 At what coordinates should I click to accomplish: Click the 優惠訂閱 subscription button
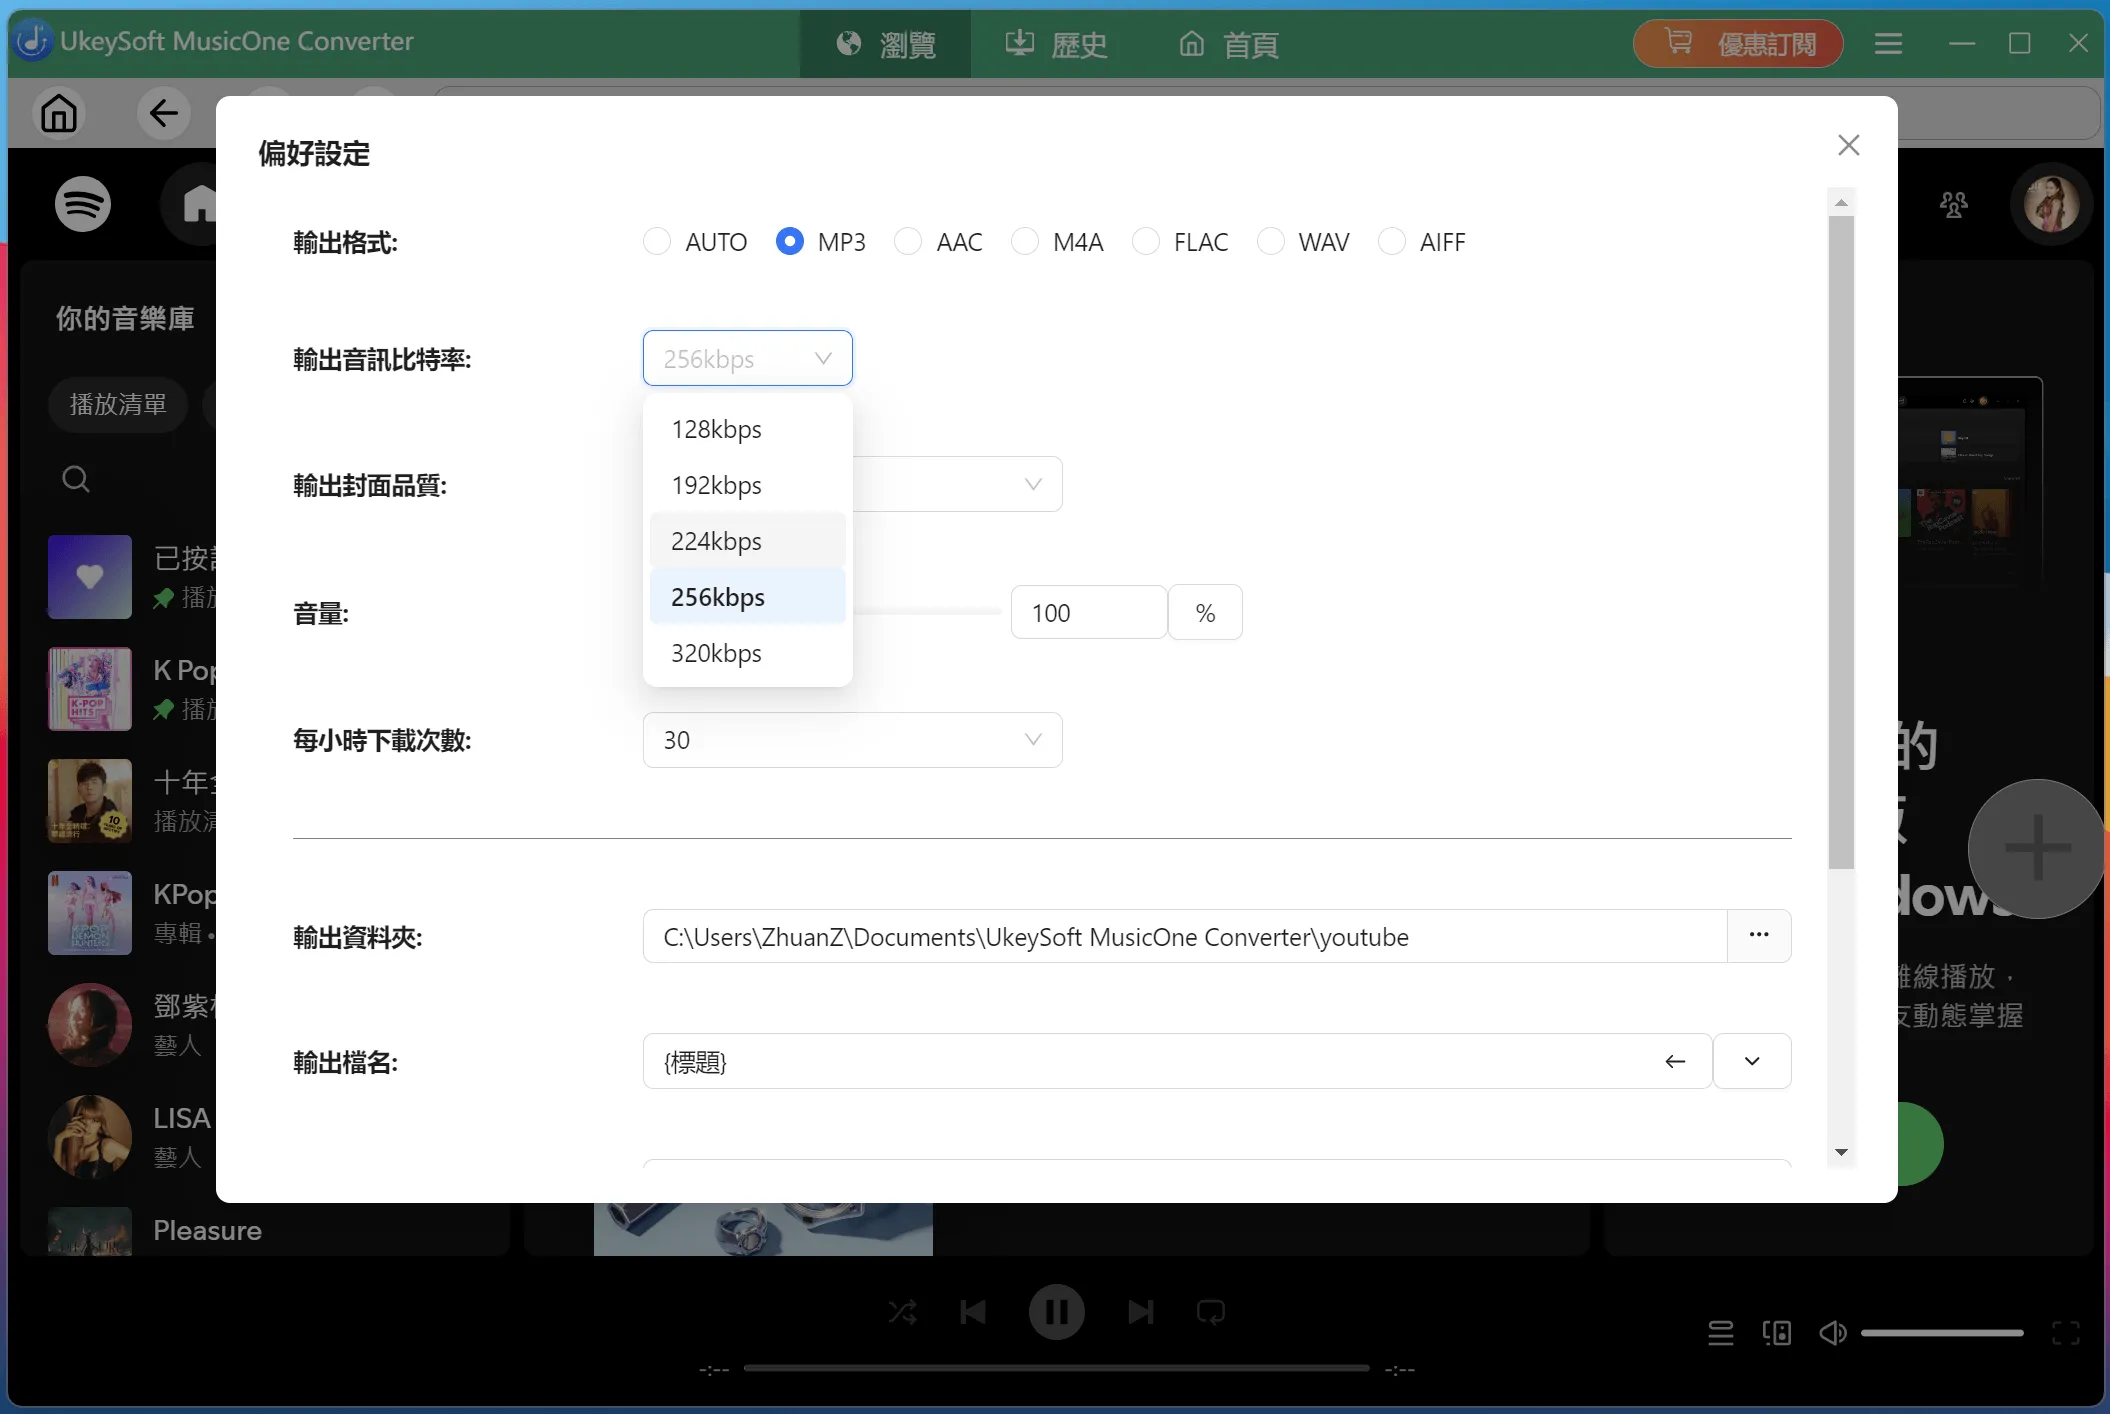click(1738, 44)
